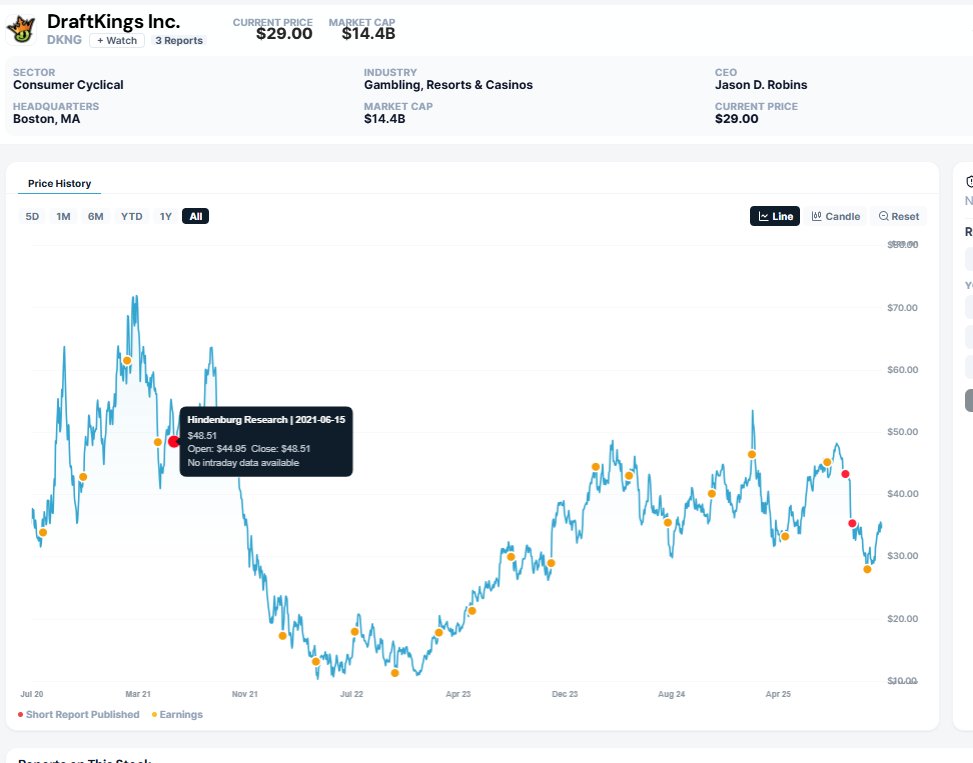Click the upper red short-report marker after Apr 25
Viewport: 973px width, 763px height.
(x=845, y=474)
